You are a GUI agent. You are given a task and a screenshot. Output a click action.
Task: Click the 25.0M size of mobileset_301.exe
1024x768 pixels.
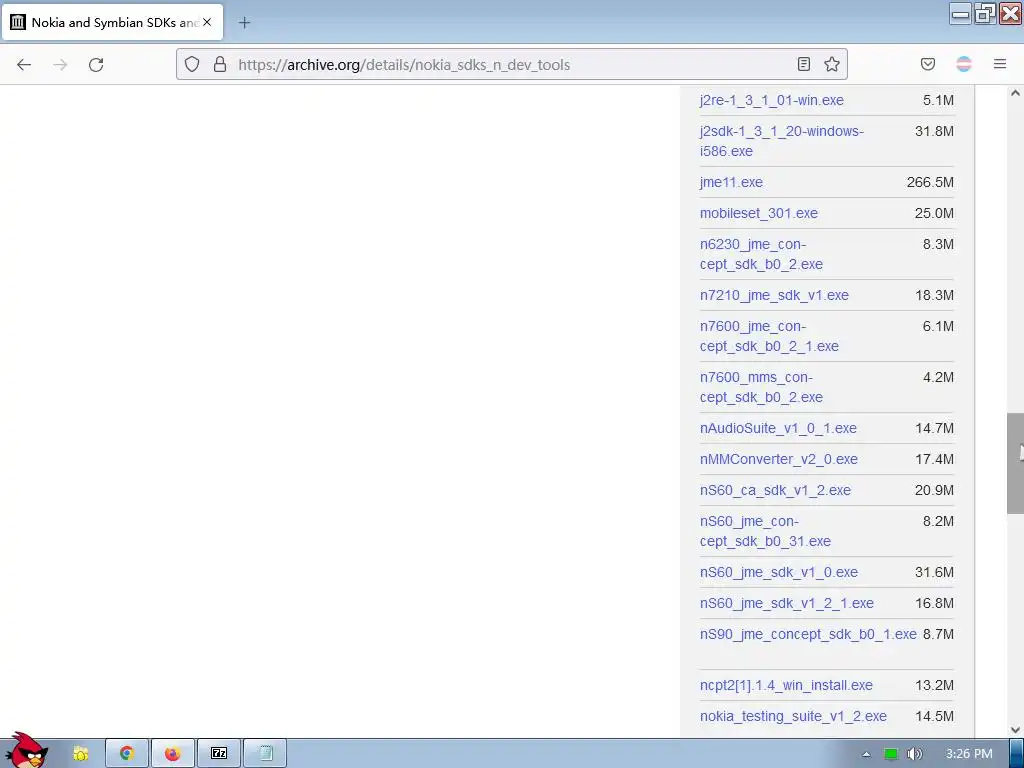click(934, 213)
